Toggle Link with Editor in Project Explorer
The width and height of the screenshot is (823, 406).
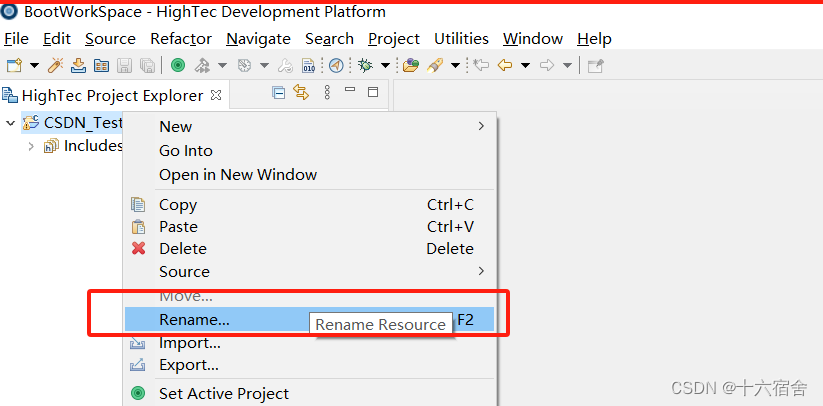(x=301, y=93)
